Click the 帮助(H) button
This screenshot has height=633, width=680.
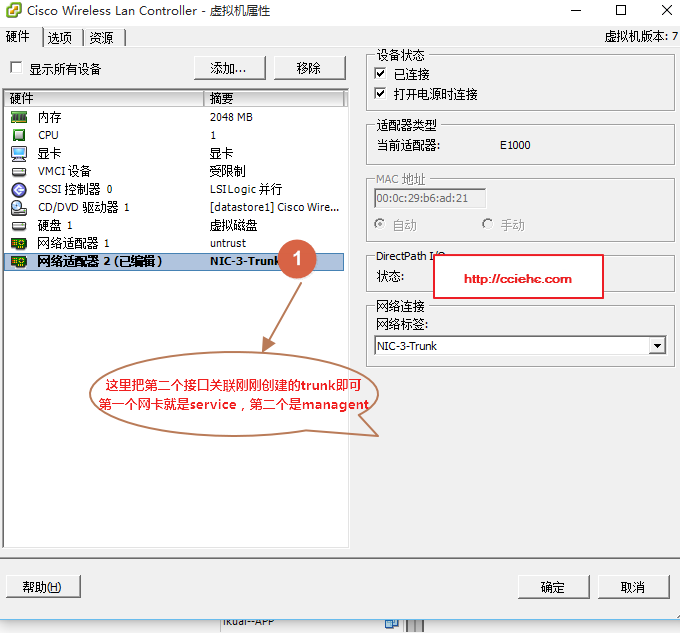point(43,587)
